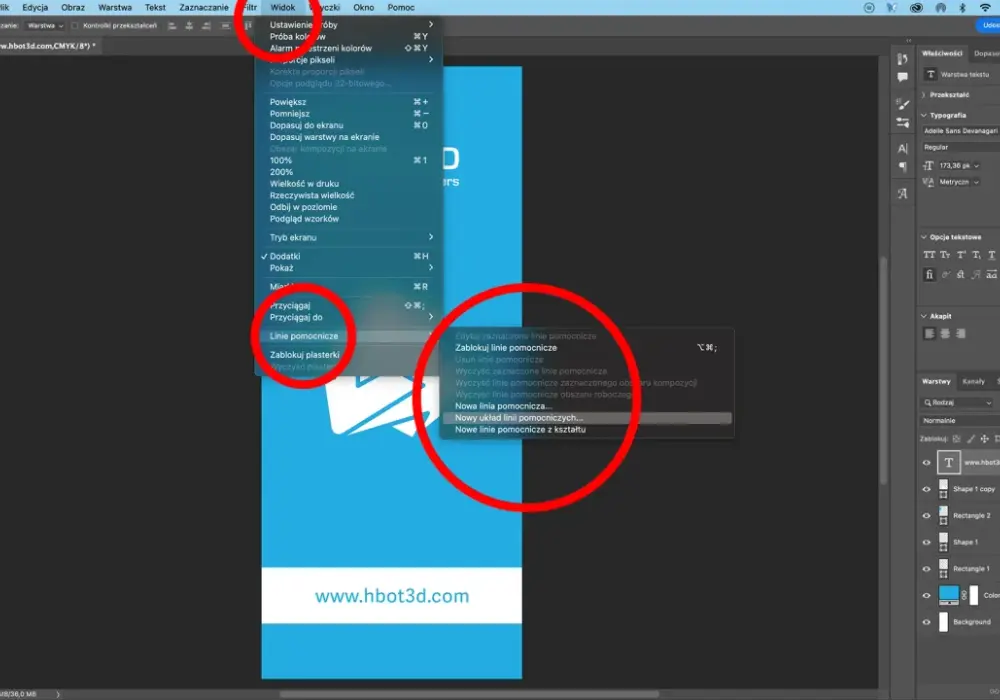1000x700 pixels.
Task: Expand the Przekształć section
Action: tap(923, 94)
